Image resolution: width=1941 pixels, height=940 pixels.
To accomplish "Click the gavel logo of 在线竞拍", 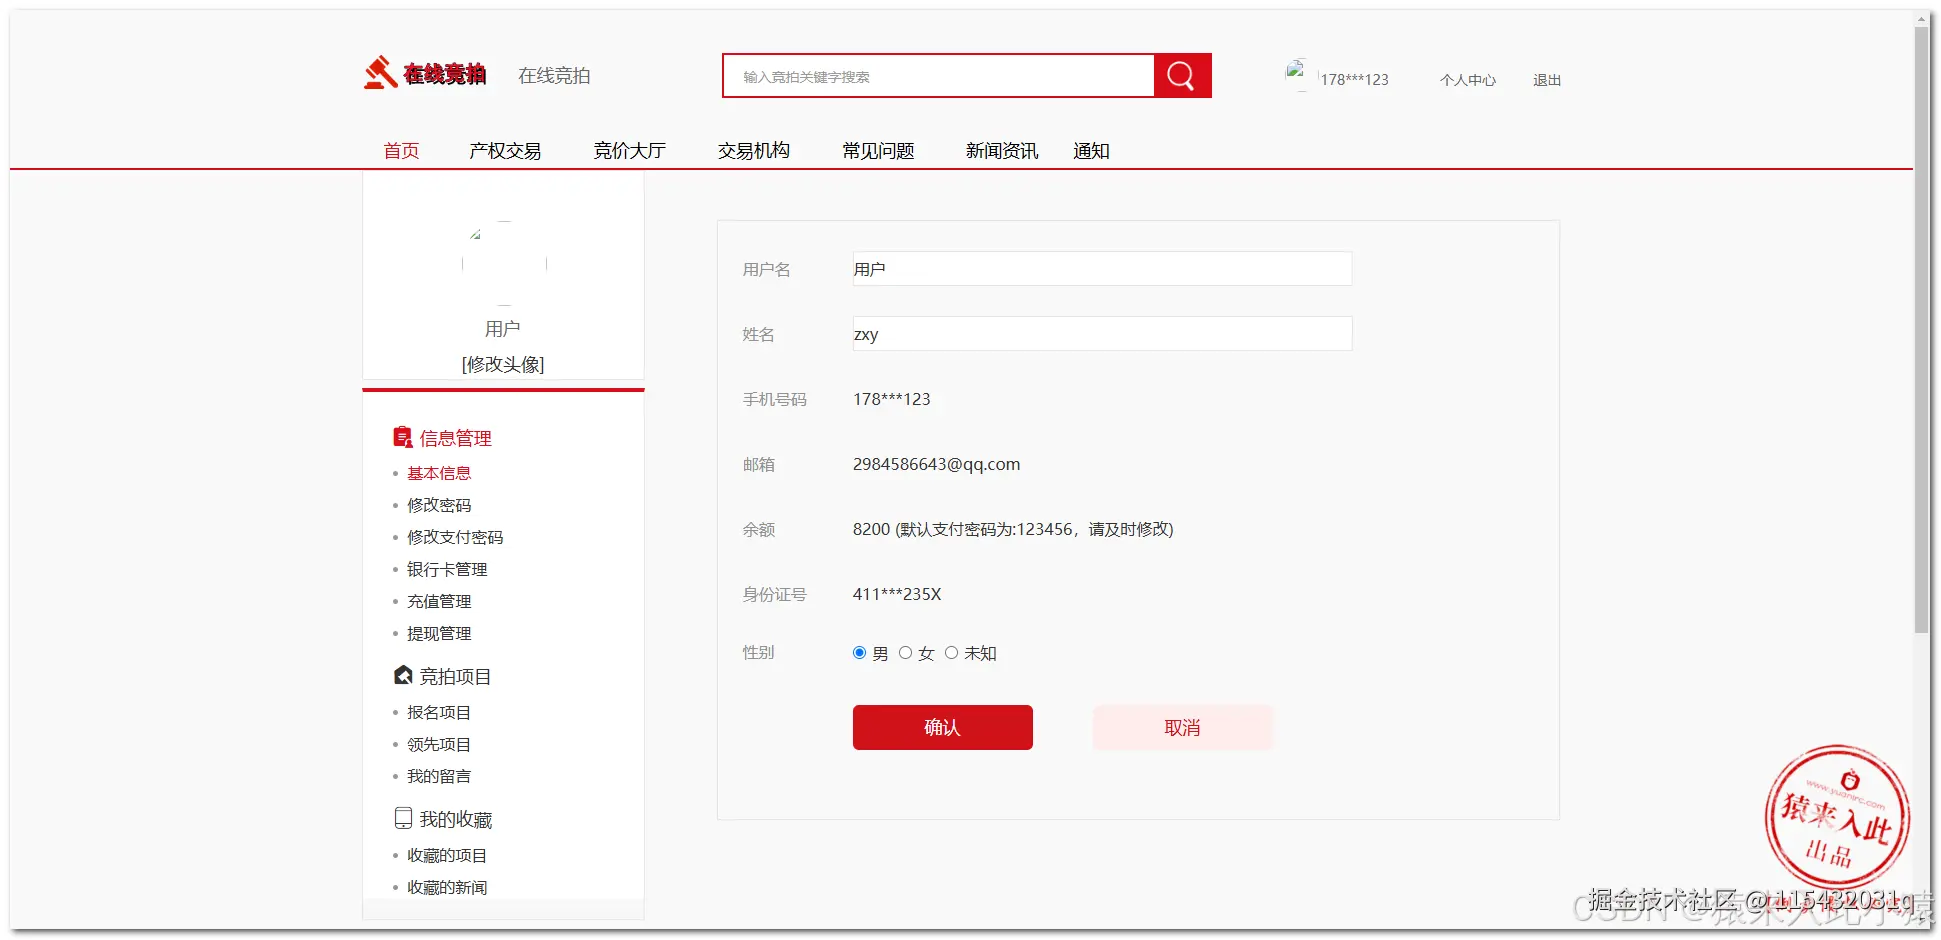I will coord(378,72).
